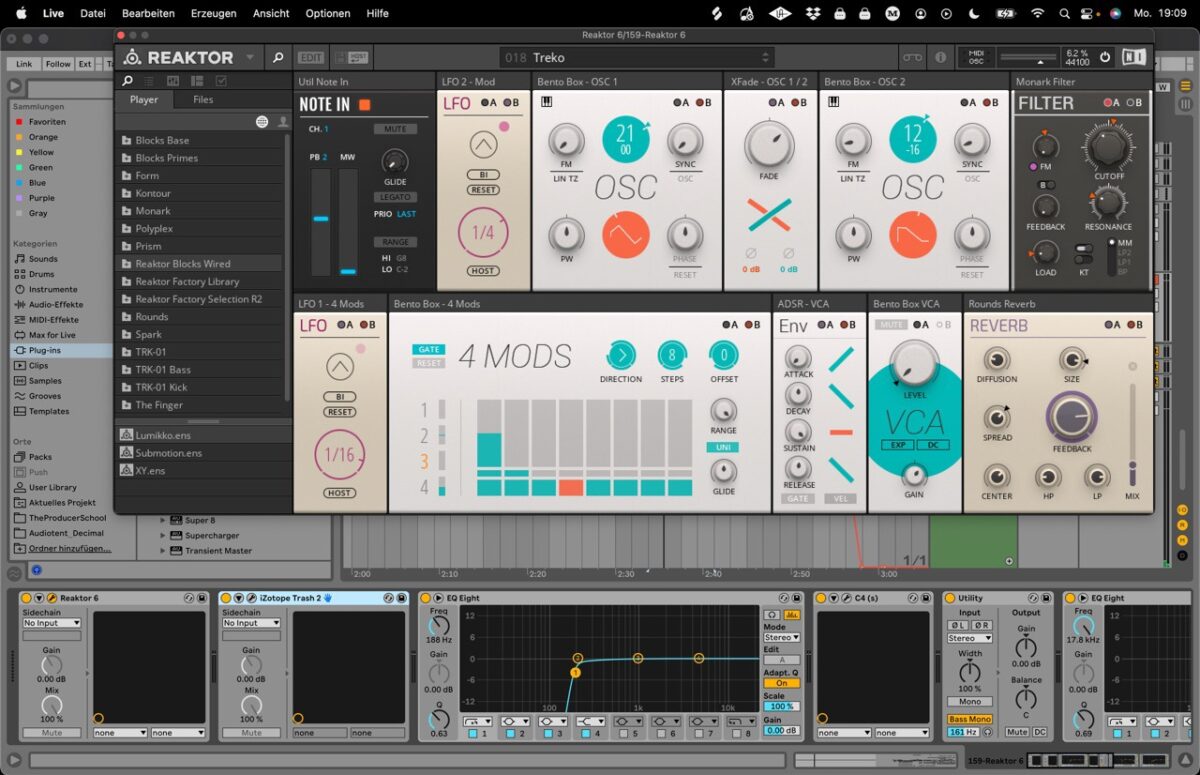Disable Adaptive Q On button in EQ Eight
The width and height of the screenshot is (1200, 775).
coord(781,683)
